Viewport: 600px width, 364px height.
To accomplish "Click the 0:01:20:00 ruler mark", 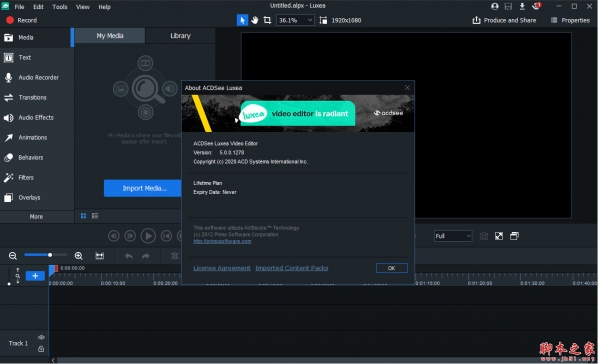I will click(x=480, y=283).
